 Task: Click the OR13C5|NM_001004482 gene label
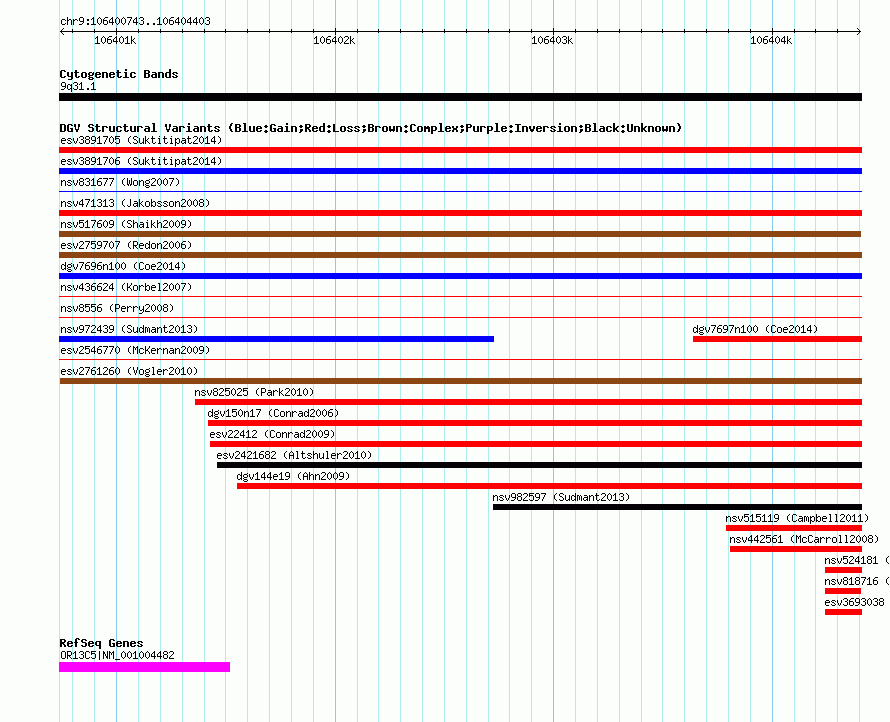117,655
